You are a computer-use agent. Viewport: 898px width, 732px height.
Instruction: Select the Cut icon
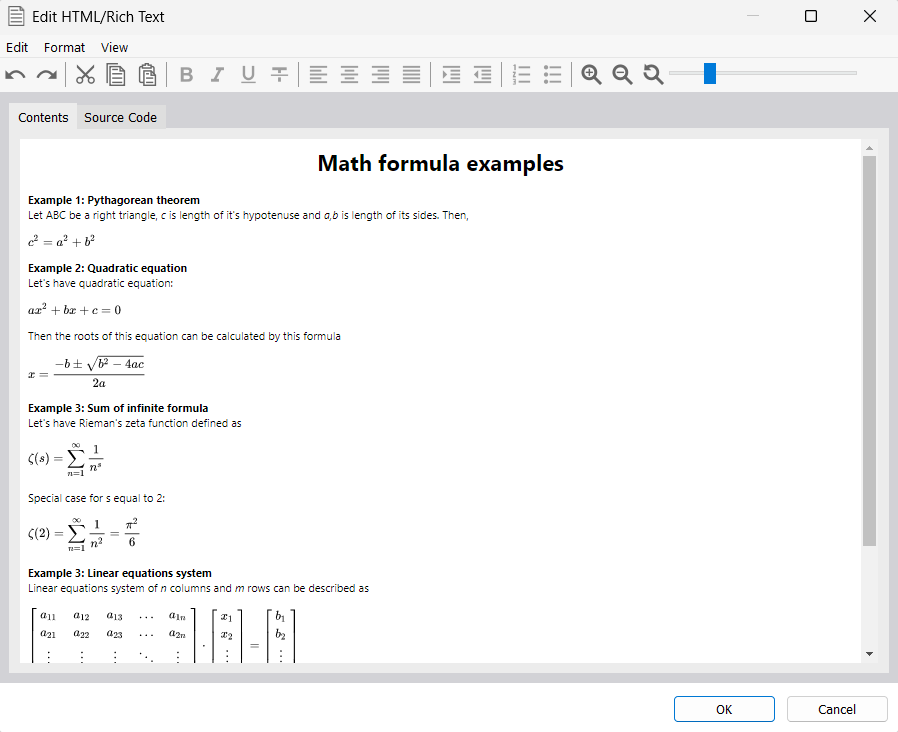pyautogui.click(x=85, y=73)
